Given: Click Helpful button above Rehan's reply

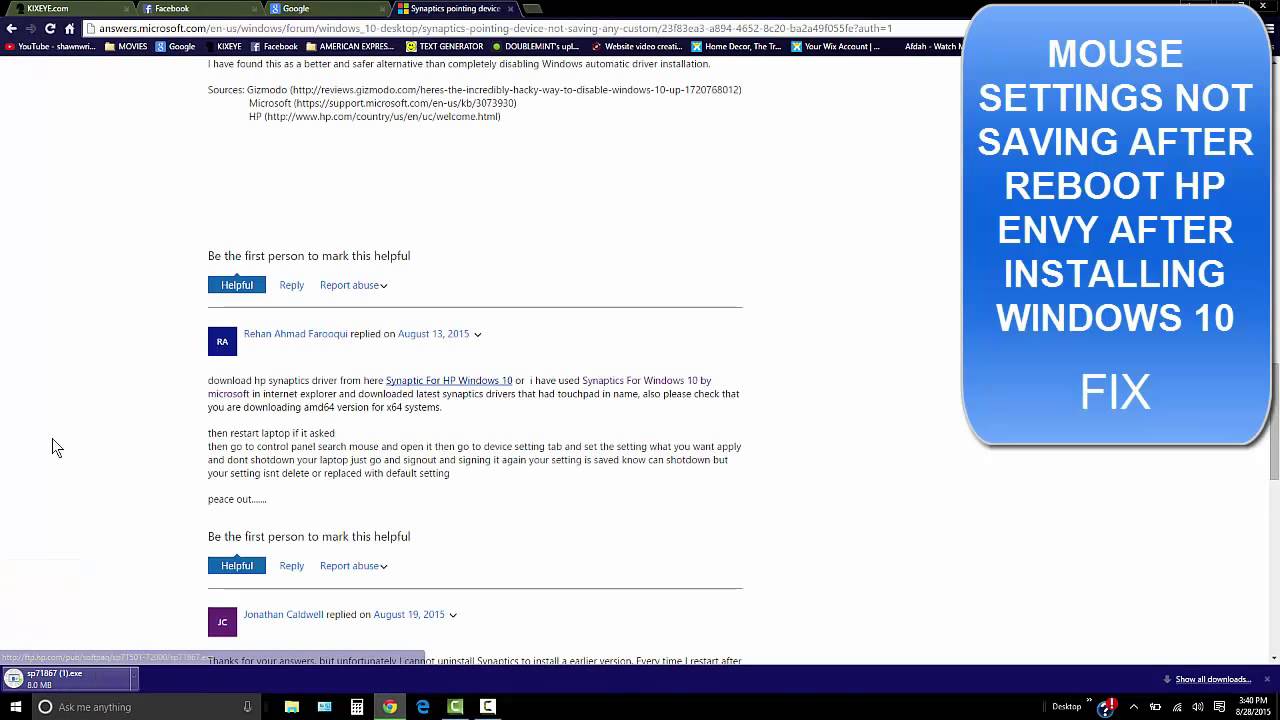Looking at the screenshot, I should (237, 285).
